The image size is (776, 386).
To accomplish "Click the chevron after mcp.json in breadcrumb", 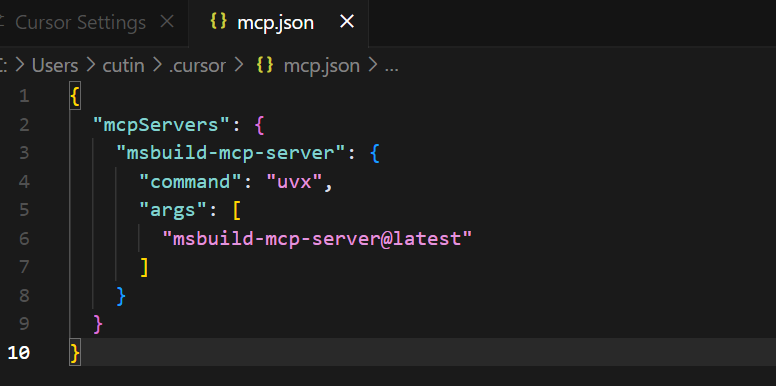I will (x=372, y=66).
